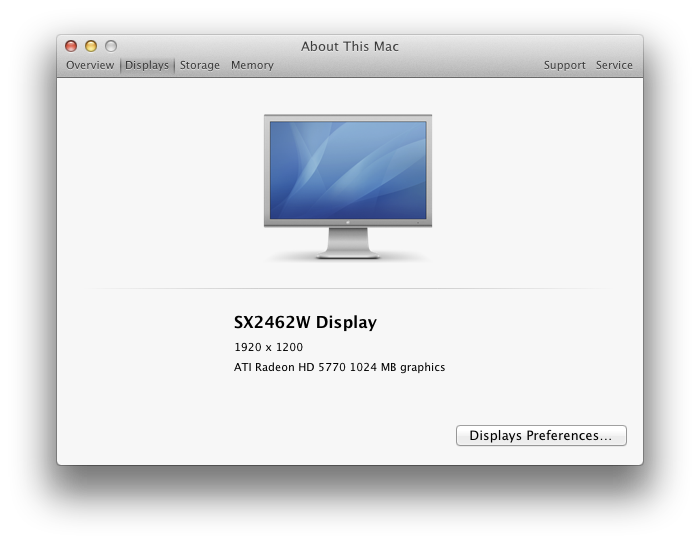Switch to the Overview tab
700x544 pixels.
pos(90,65)
